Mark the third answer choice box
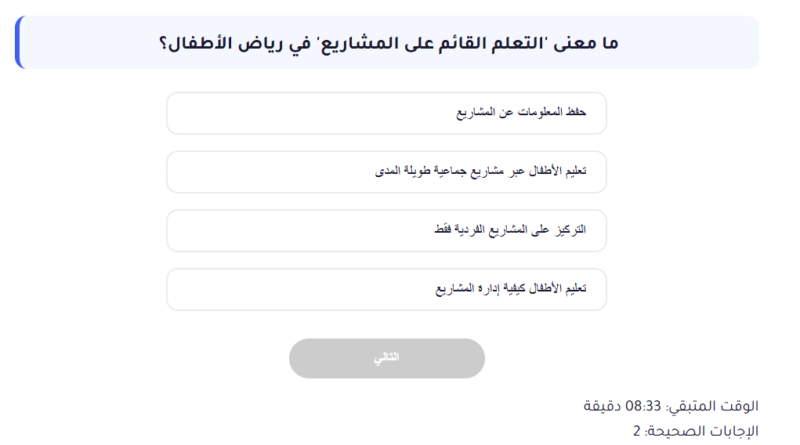Viewport: 800px width, 445px height. [x=386, y=230]
